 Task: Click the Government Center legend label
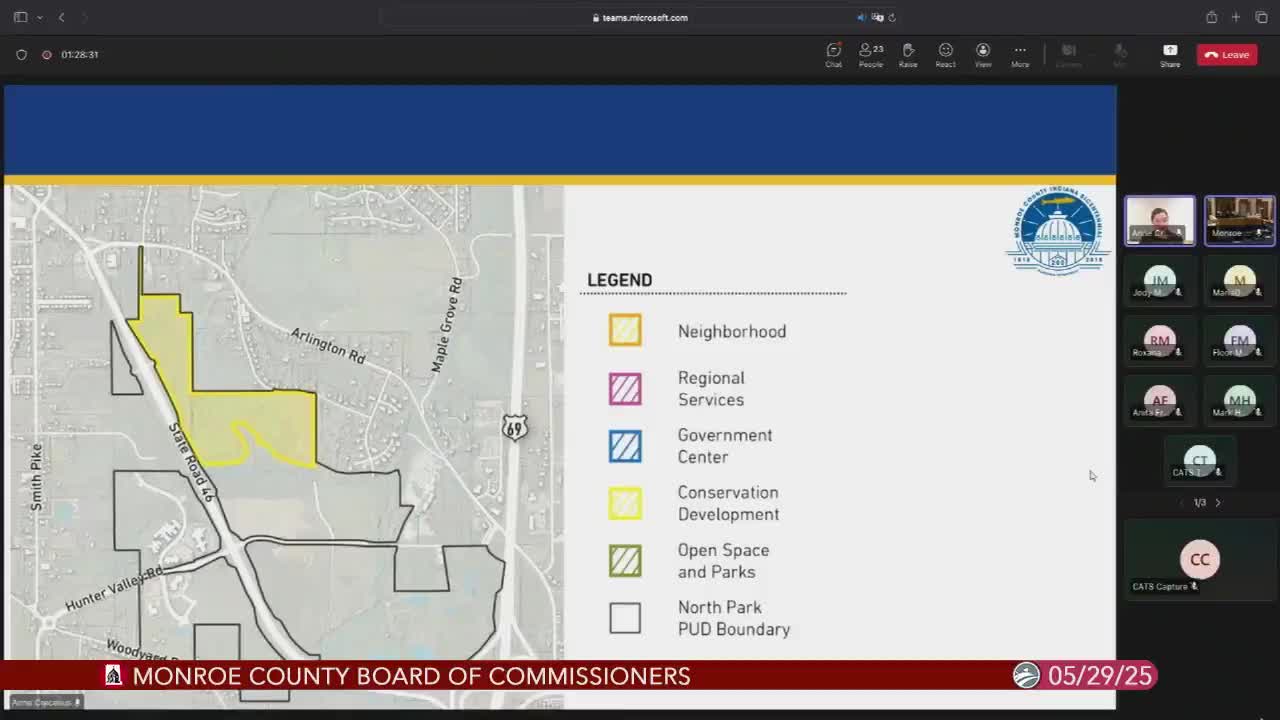[725, 446]
